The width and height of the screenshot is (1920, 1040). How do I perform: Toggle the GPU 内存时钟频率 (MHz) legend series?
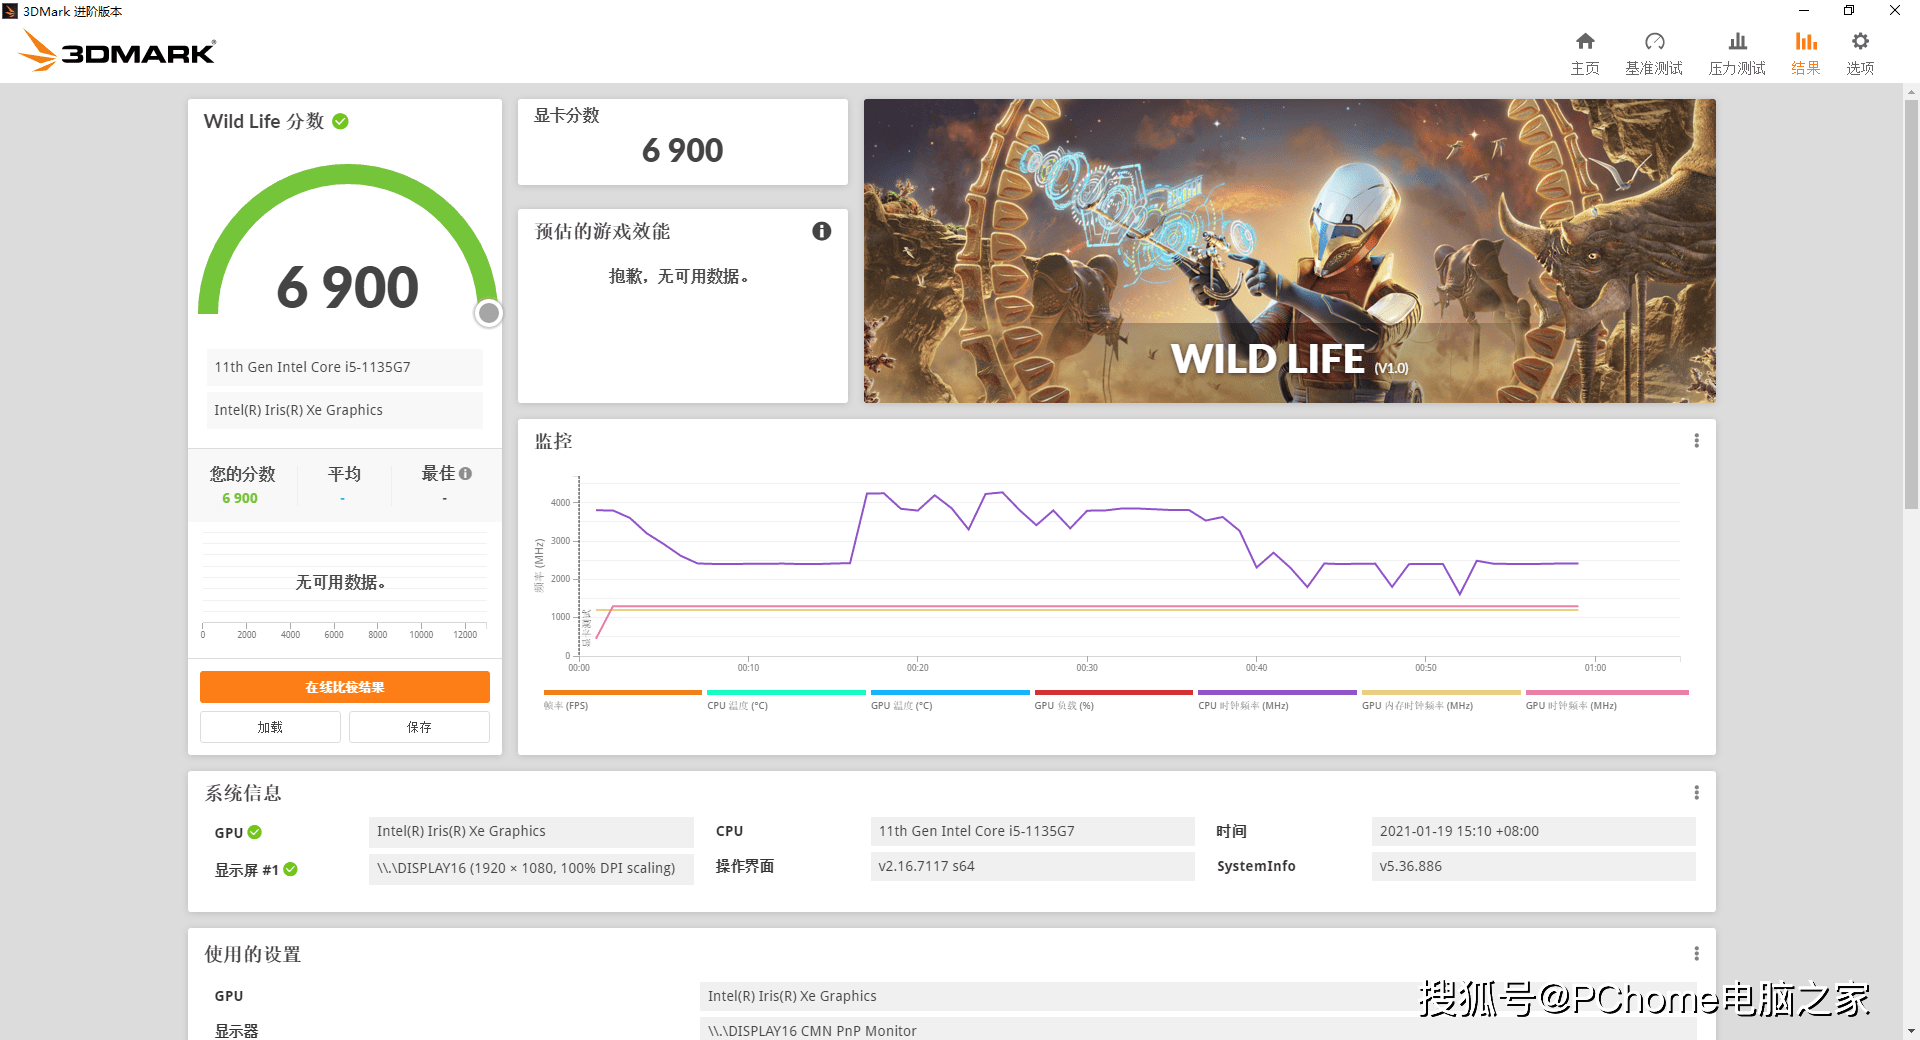(x=1441, y=699)
